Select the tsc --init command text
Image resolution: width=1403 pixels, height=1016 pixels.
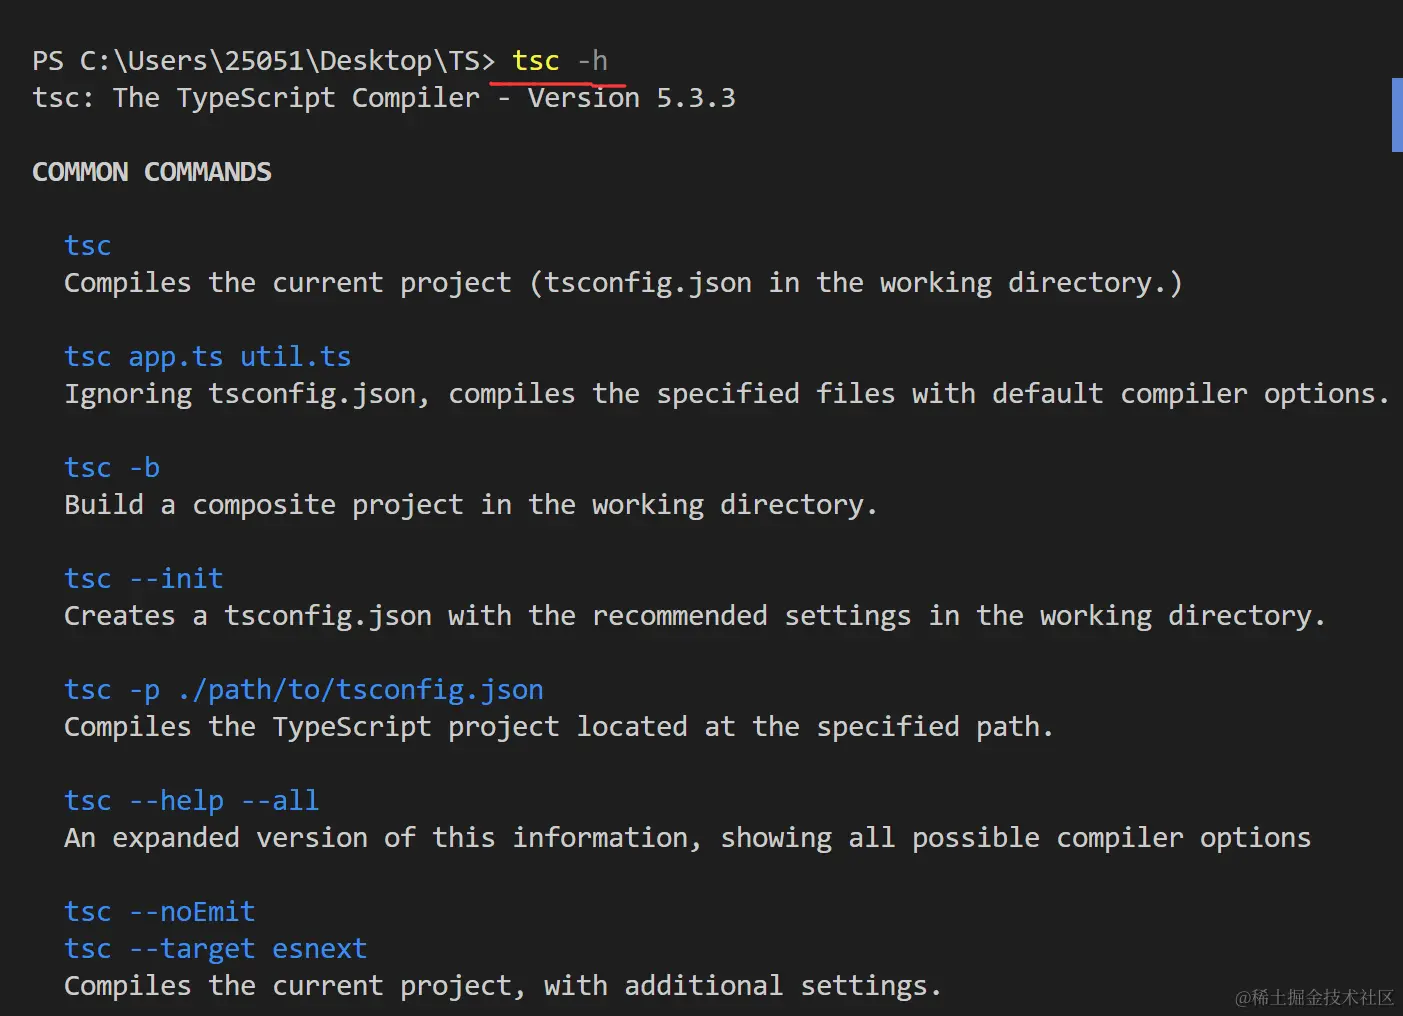(x=143, y=578)
